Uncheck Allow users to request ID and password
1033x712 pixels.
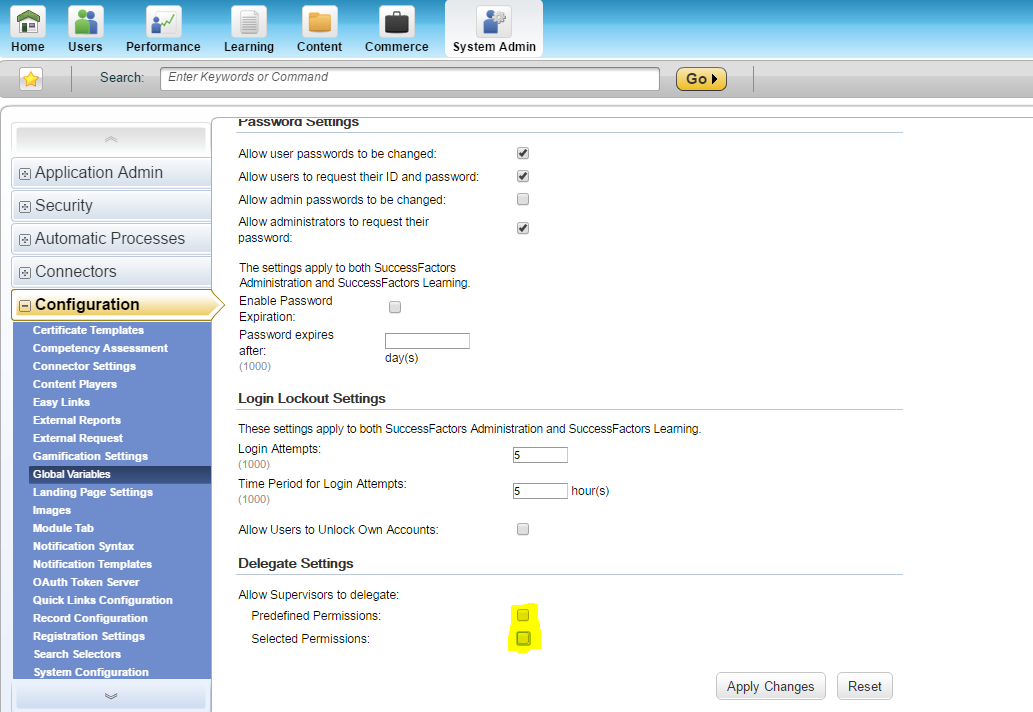pyautogui.click(x=523, y=177)
